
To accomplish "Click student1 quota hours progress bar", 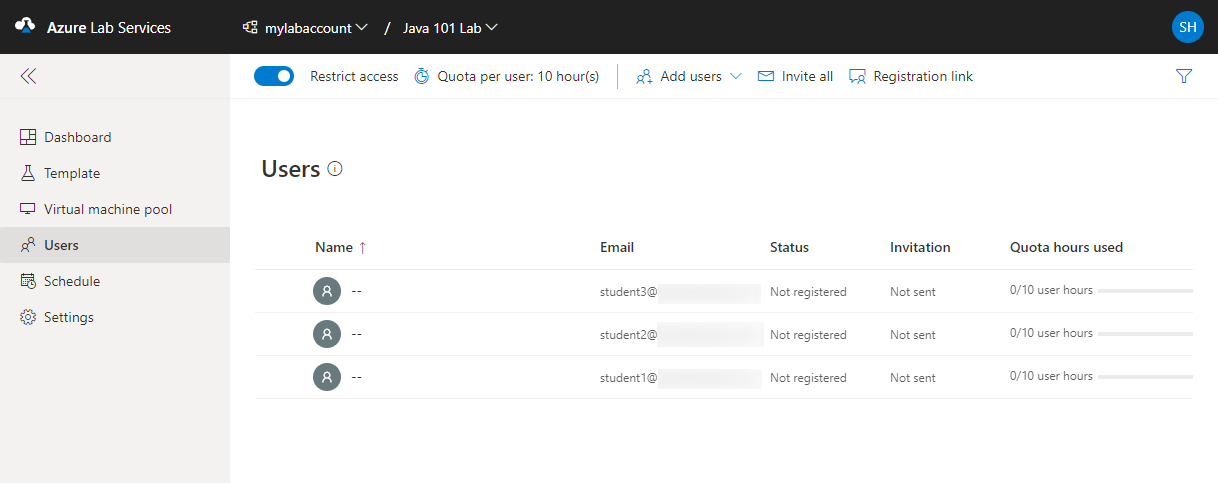I will (x=1145, y=377).
